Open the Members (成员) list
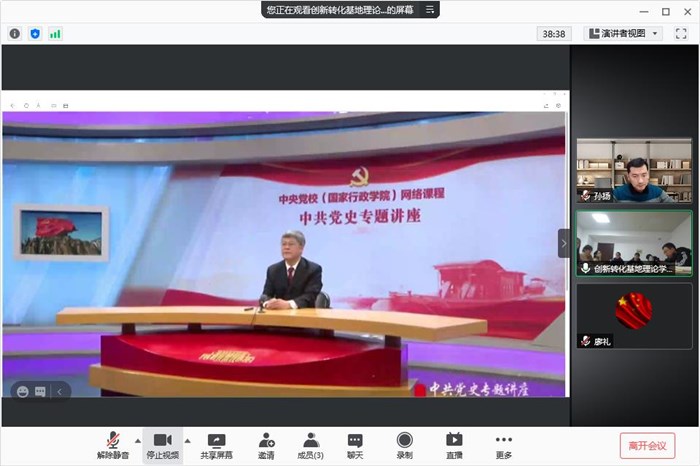Screen dimensions: 700x466 coord(311,445)
